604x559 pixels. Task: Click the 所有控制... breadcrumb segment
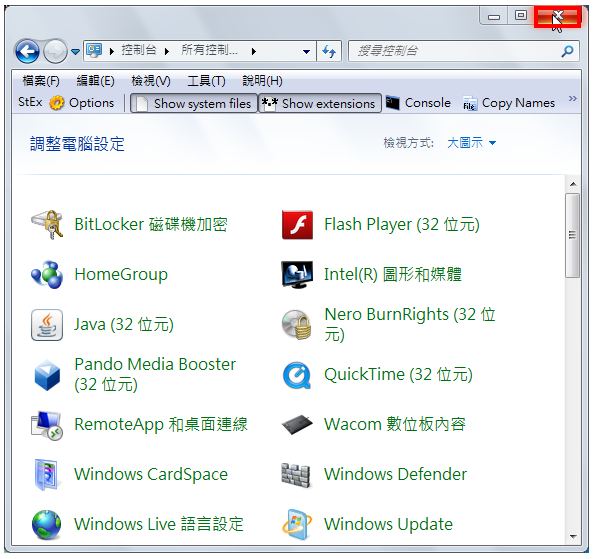tap(210, 50)
